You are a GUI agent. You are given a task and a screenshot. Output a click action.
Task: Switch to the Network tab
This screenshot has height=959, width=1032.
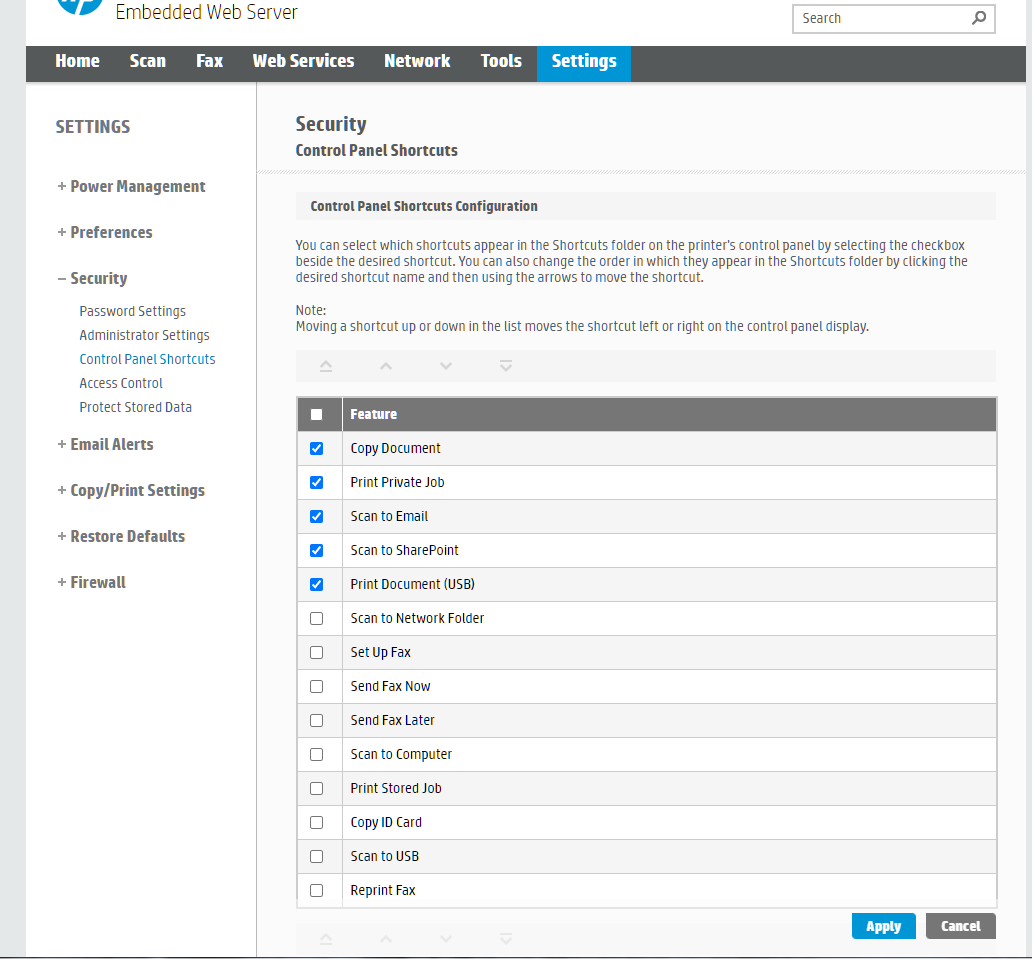coord(417,62)
